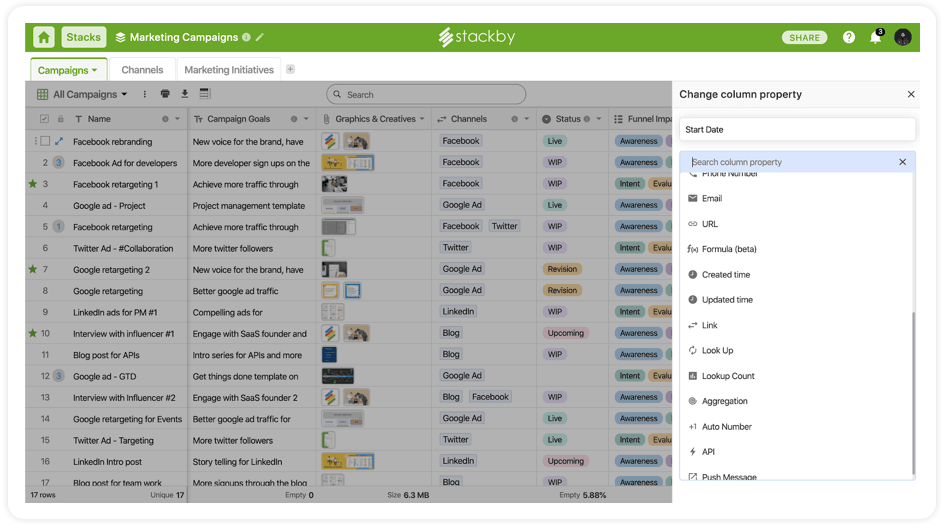Open comments badge on Facebook Ad for developers
This screenshot has width=946, height=530.
(x=59, y=162)
